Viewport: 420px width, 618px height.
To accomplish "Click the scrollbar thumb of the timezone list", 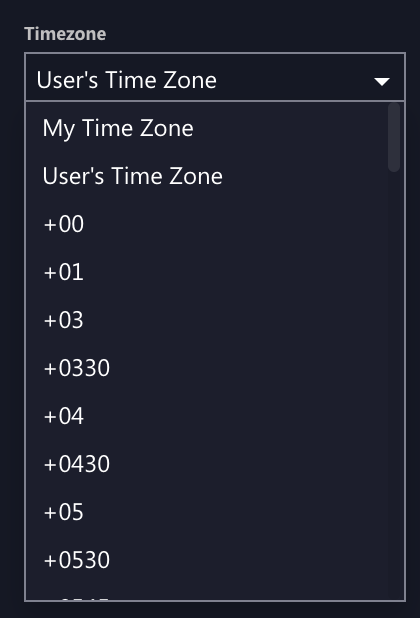I will point(394,138).
